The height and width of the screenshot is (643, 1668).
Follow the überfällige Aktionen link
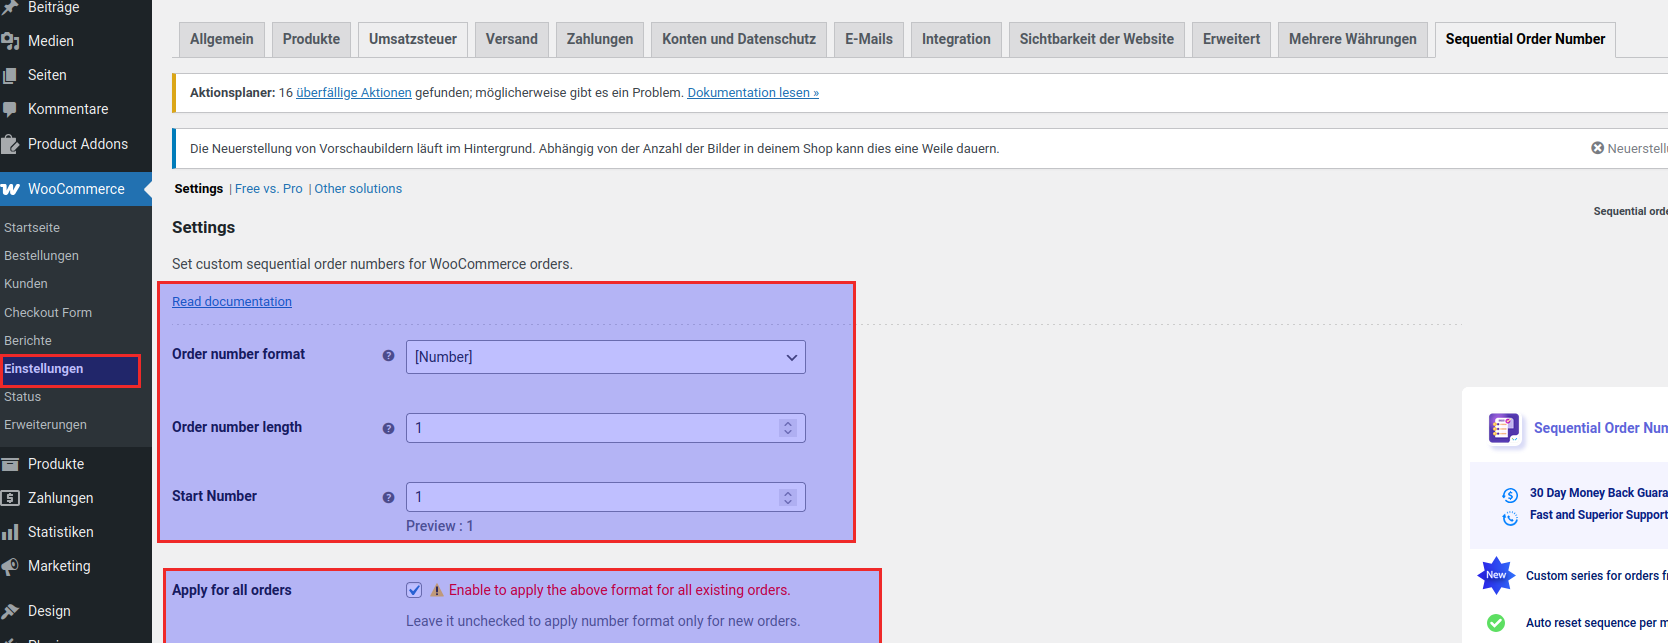pyautogui.click(x=354, y=92)
